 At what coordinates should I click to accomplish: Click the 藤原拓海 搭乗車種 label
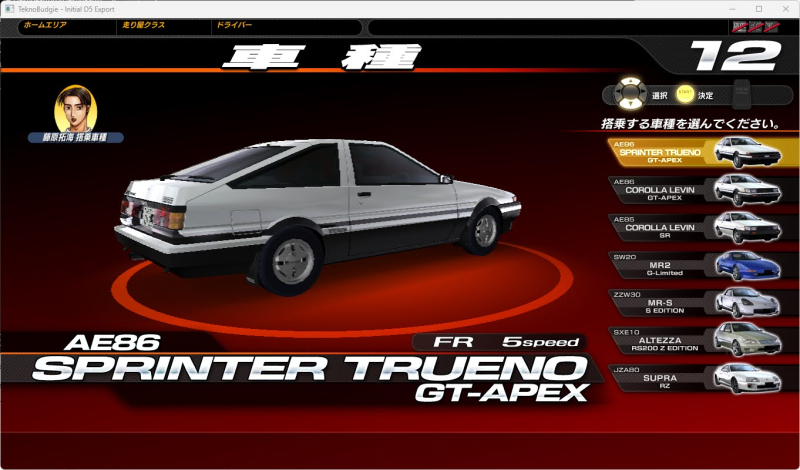[76, 137]
